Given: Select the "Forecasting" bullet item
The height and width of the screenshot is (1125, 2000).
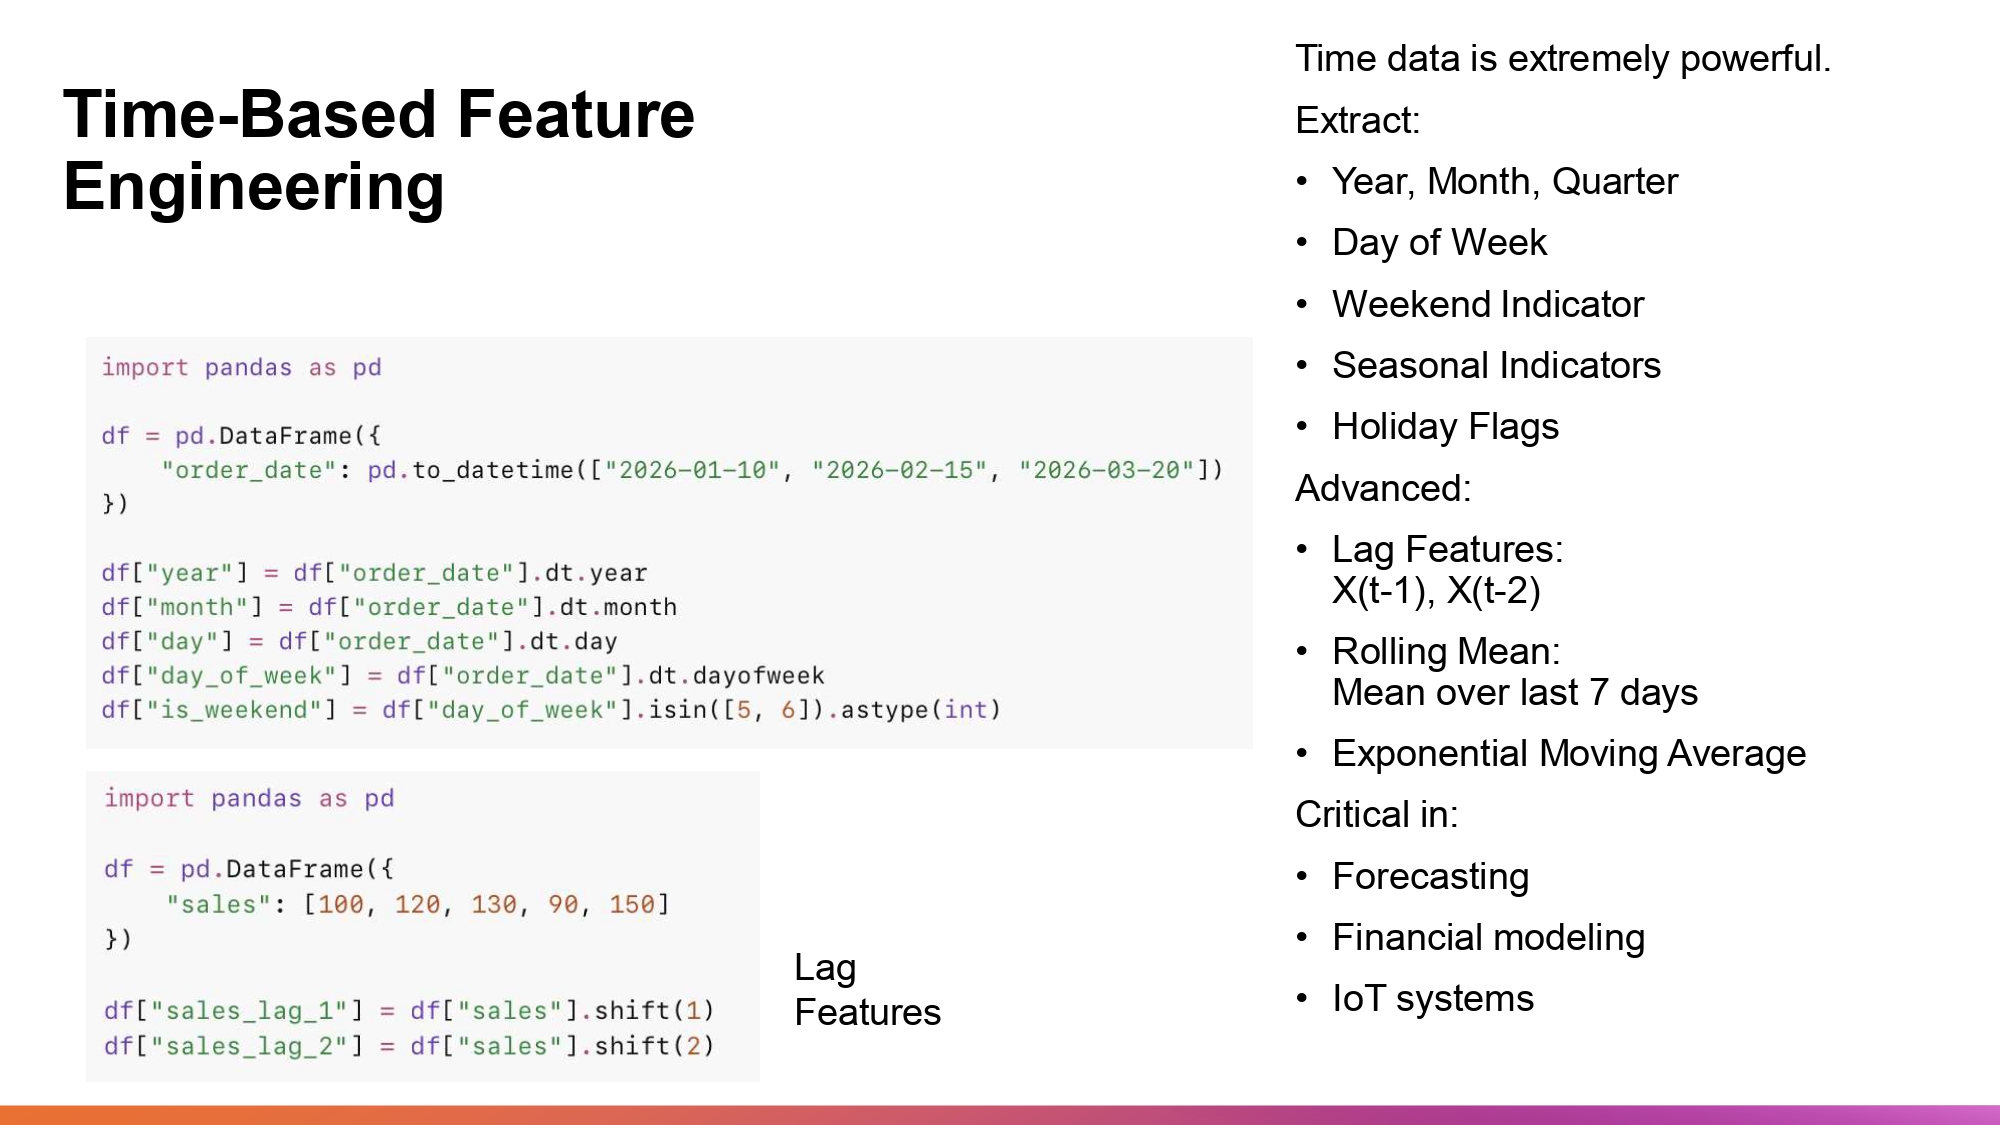Looking at the screenshot, I should click(1430, 877).
